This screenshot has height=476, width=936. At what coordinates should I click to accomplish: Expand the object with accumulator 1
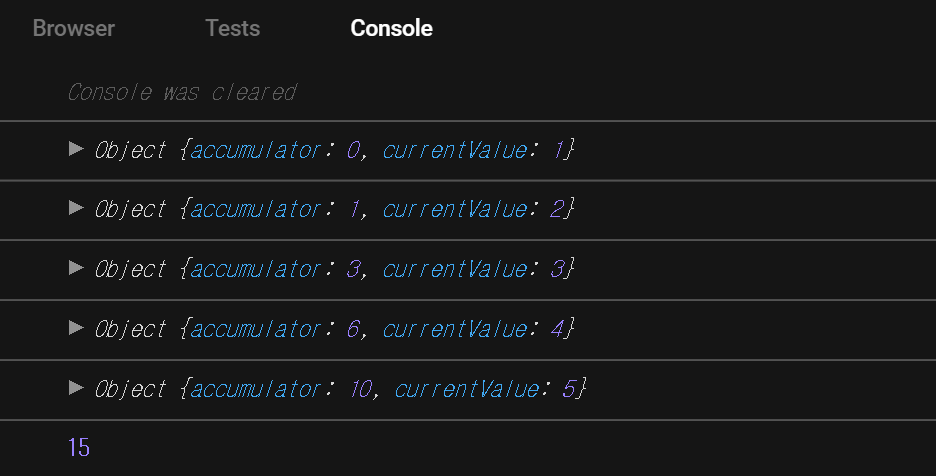click(76, 208)
